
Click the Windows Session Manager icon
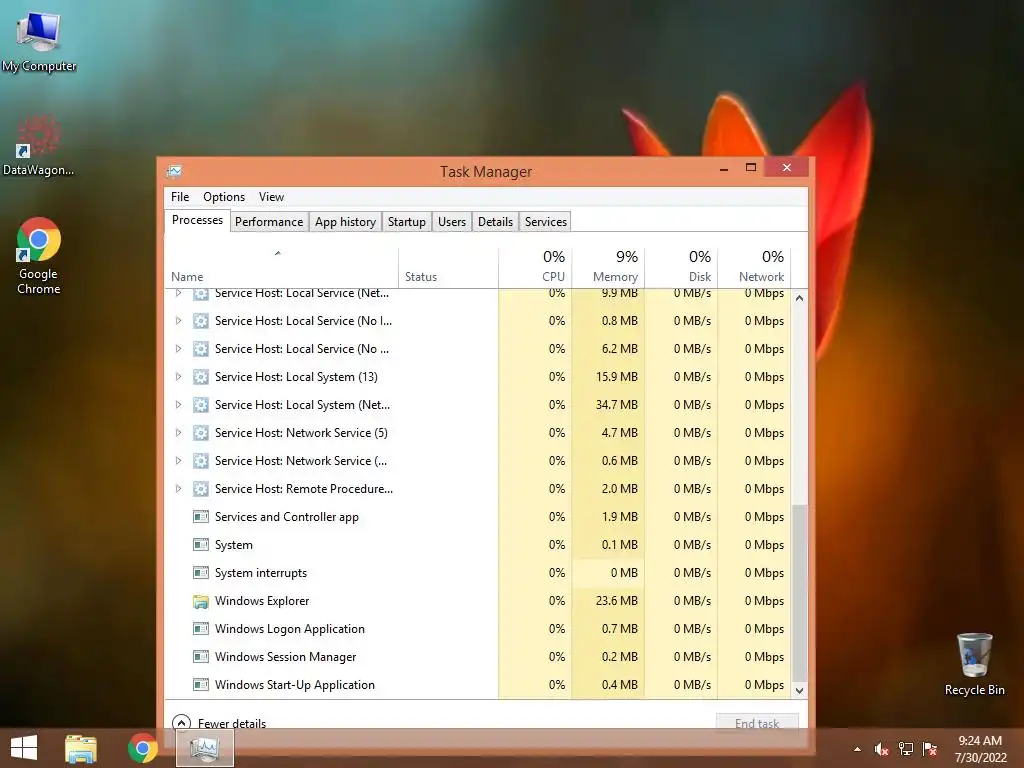point(200,657)
